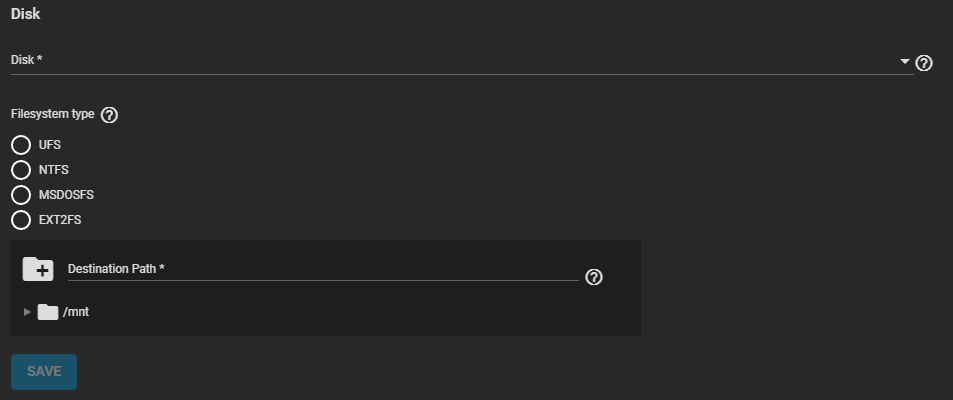This screenshot has height=400, width=953.
Task: Open the Disk dropdown arrow
Action: (906, 62)
